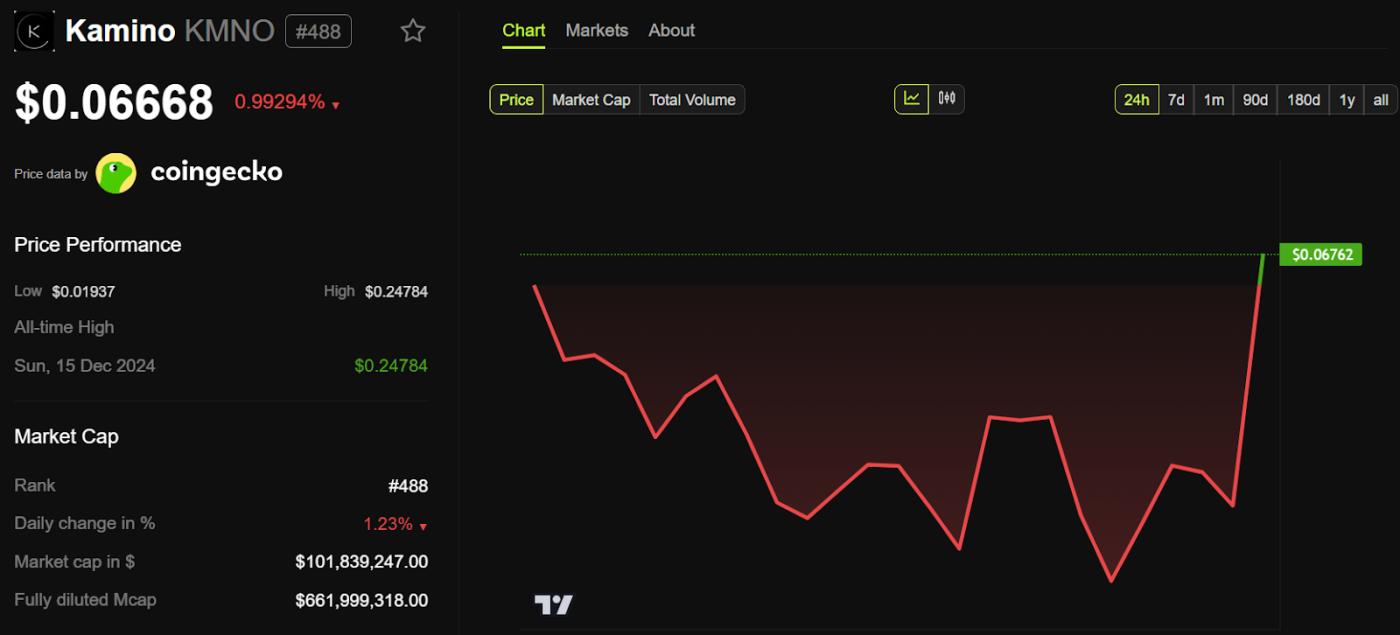Click the coingecko brand name link
Image resolution: width=1400 pixels, height=635 pixels.
tap(216, 172)
